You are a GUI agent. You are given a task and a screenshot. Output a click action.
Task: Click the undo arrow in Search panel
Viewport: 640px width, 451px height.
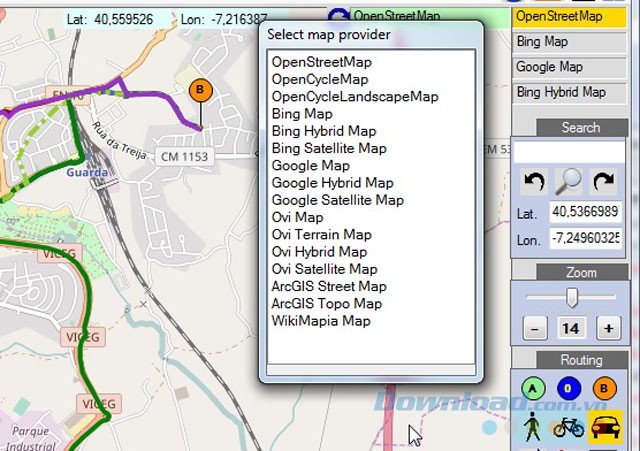click(x=533, y=182)
